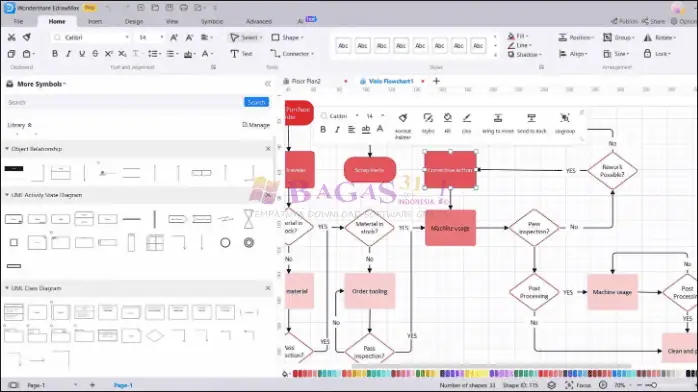This screenshot has height=392, width=698.
Task: Open the Position menu
Action: [576, 37]
